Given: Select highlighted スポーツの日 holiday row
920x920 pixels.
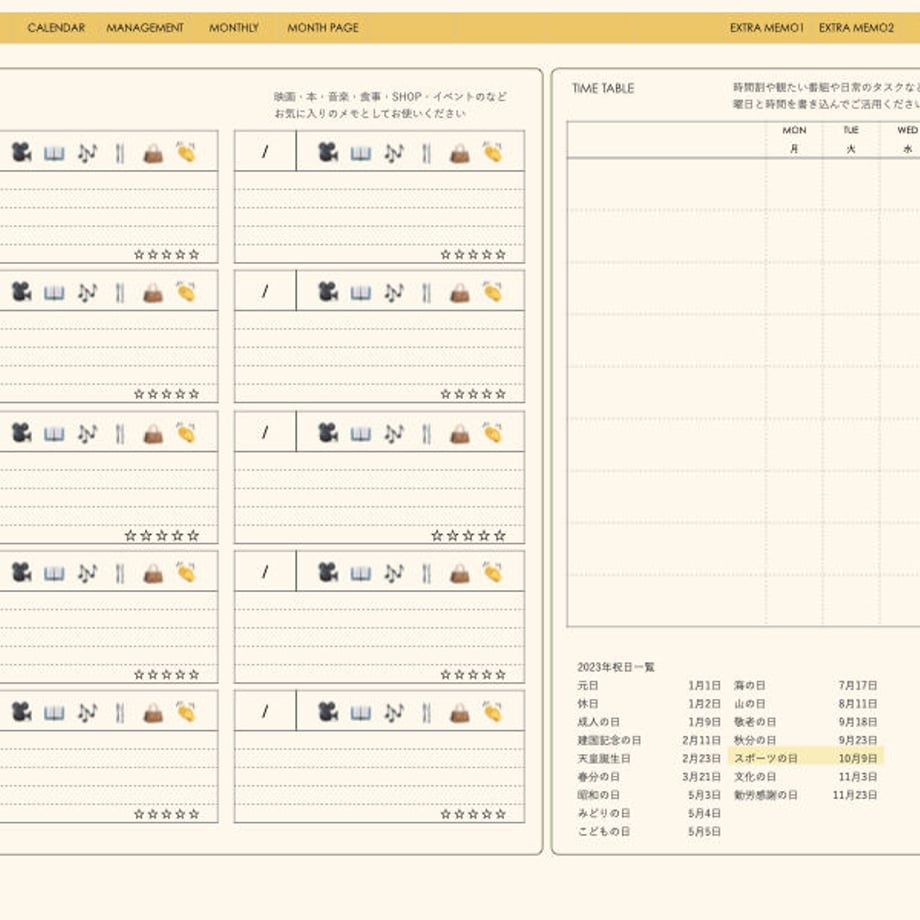Looking at the screenshot, I should click(x=806, y=757).
